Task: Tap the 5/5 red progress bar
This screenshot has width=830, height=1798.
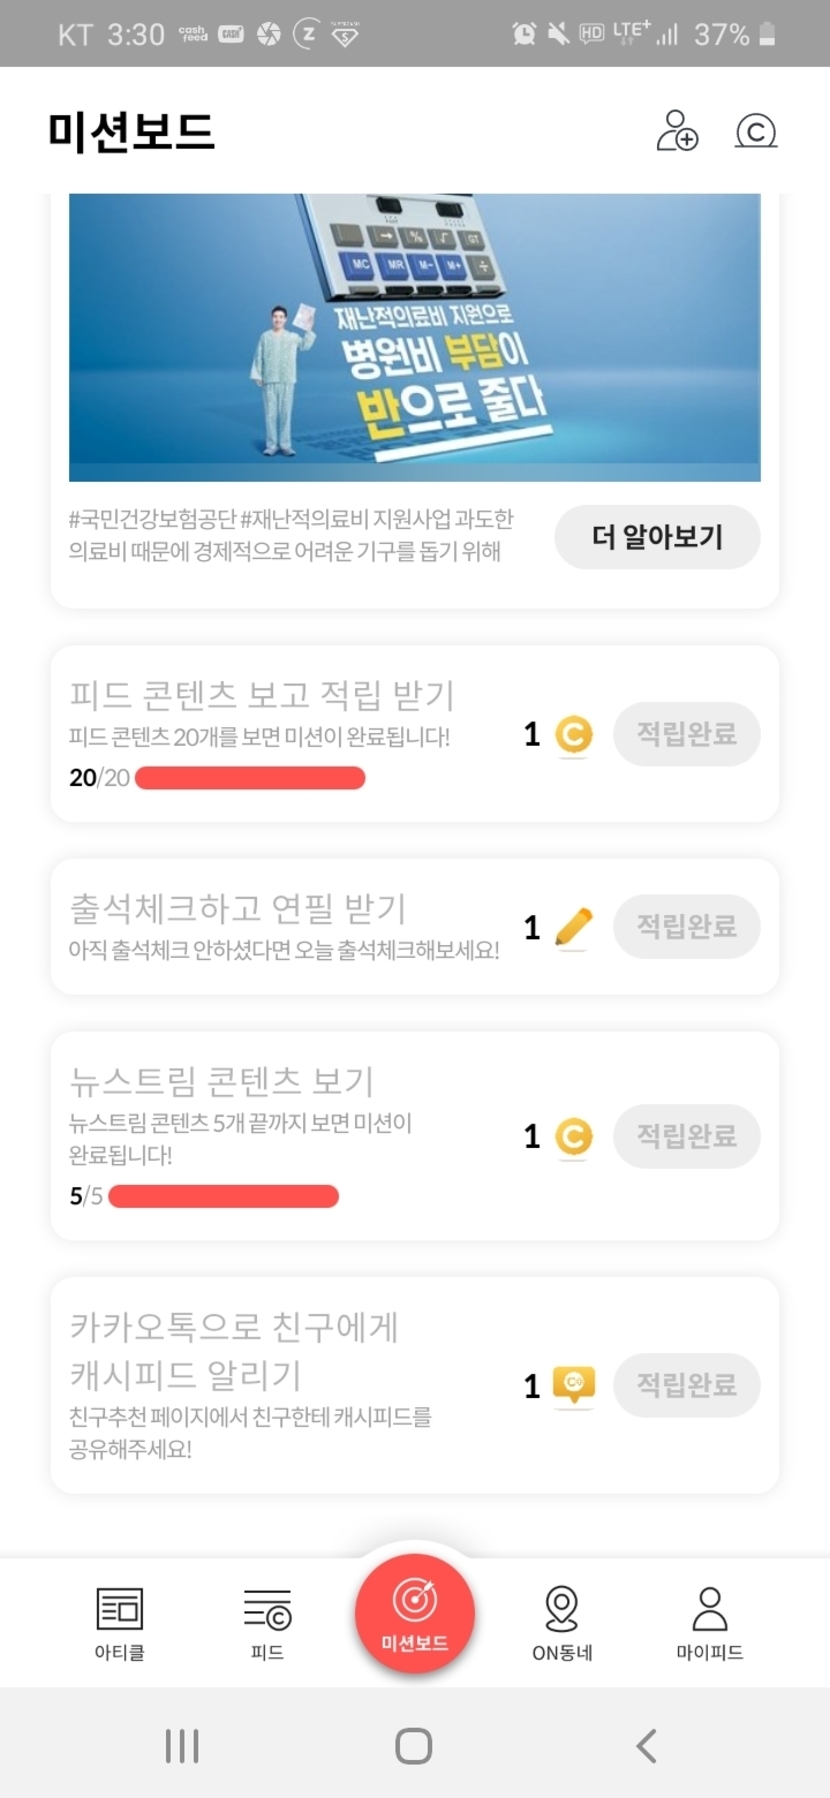Action: pos(224,1196)
